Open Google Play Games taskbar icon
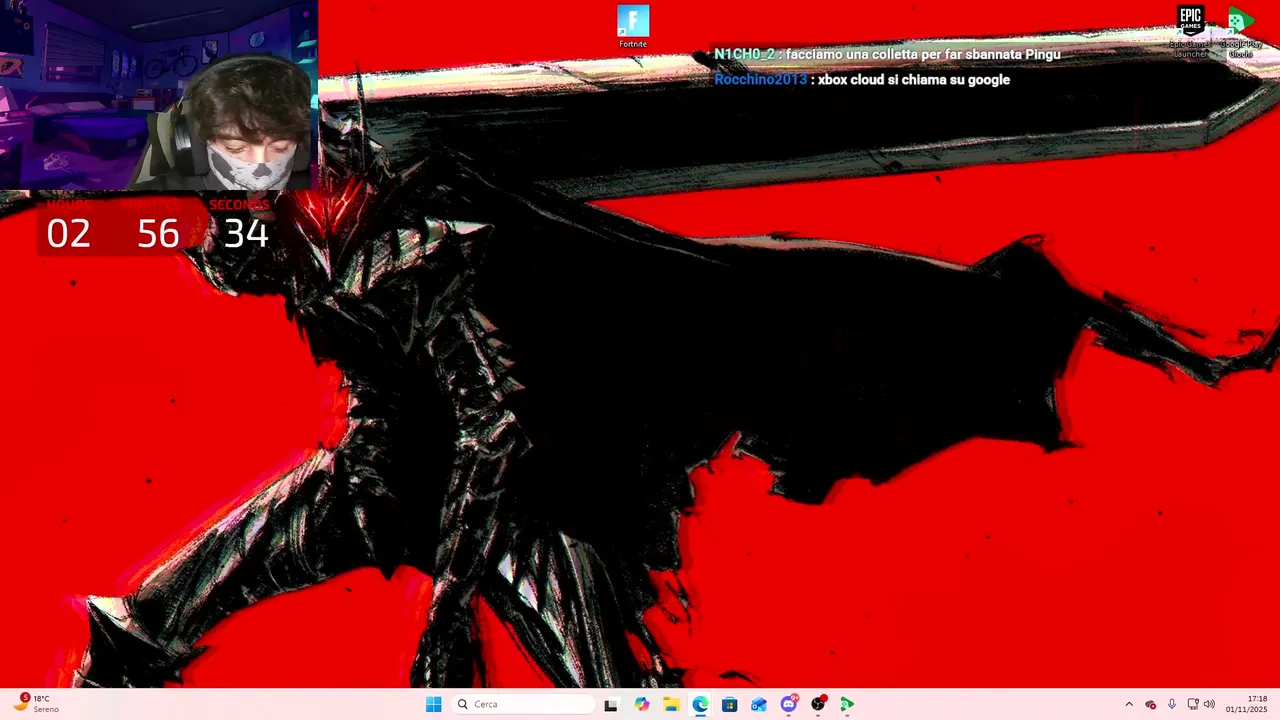The image size is (1280, 720). point(847,704)
